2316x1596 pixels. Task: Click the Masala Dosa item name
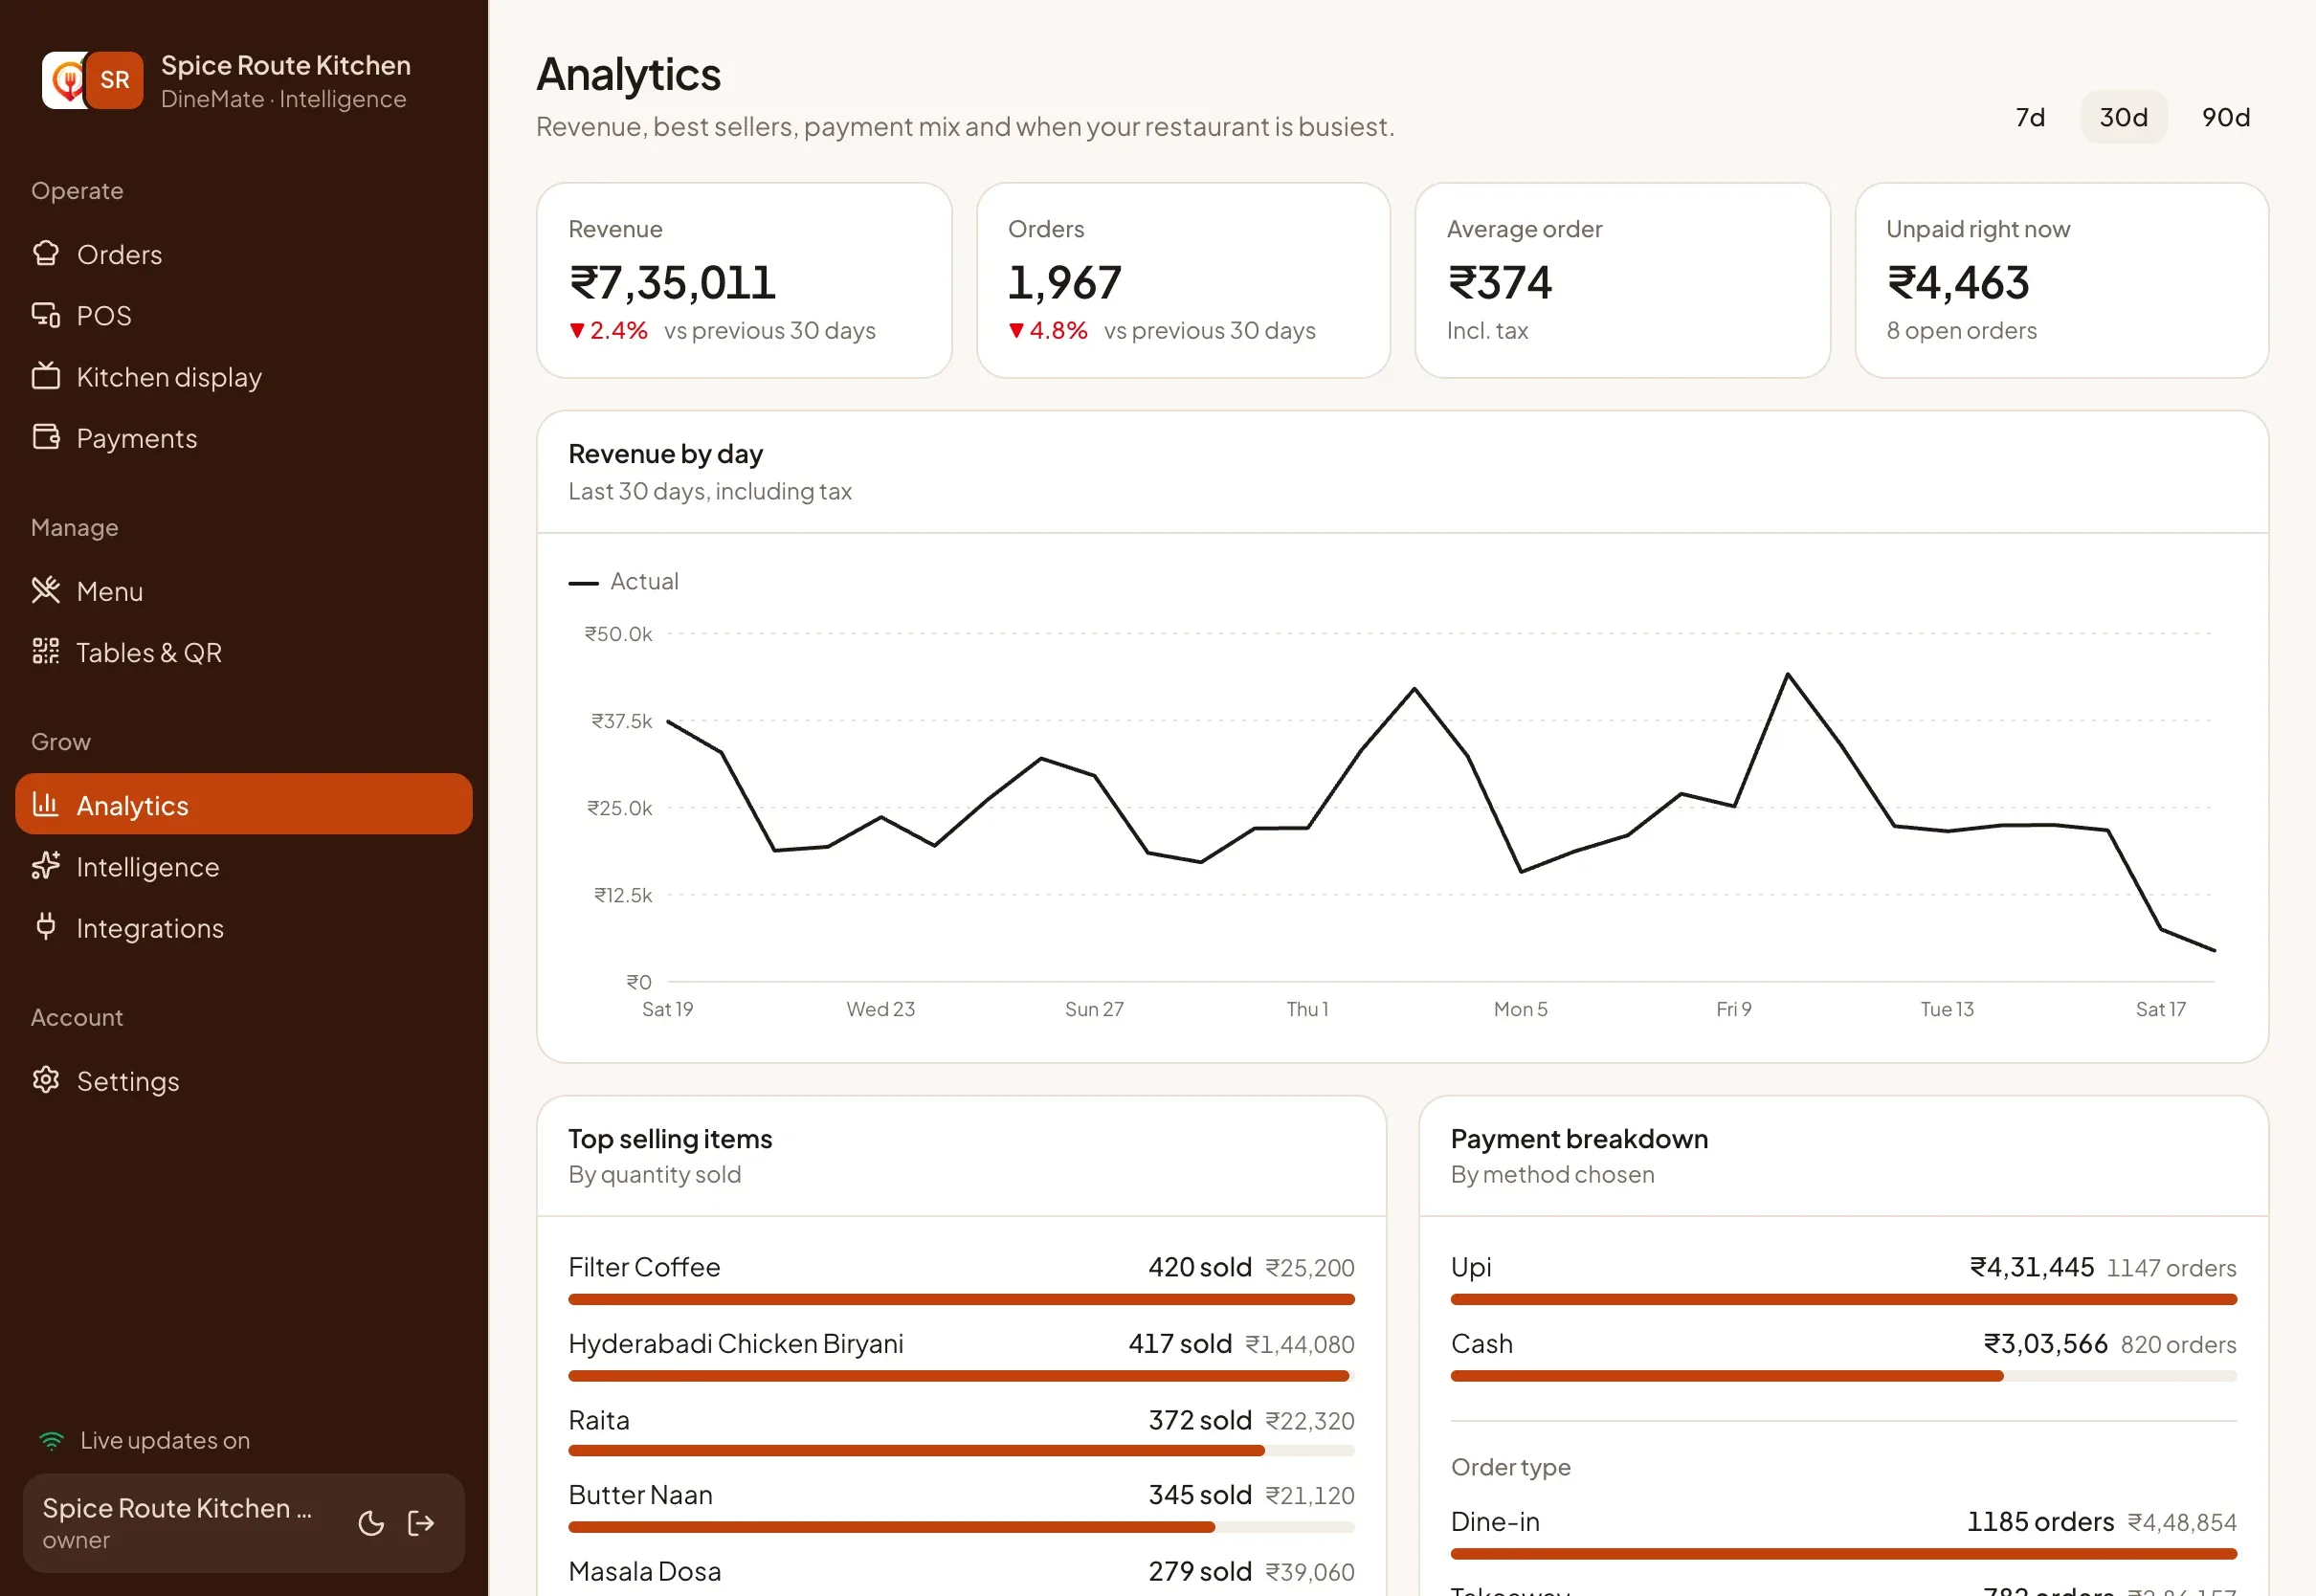[x=645, y=1571]
